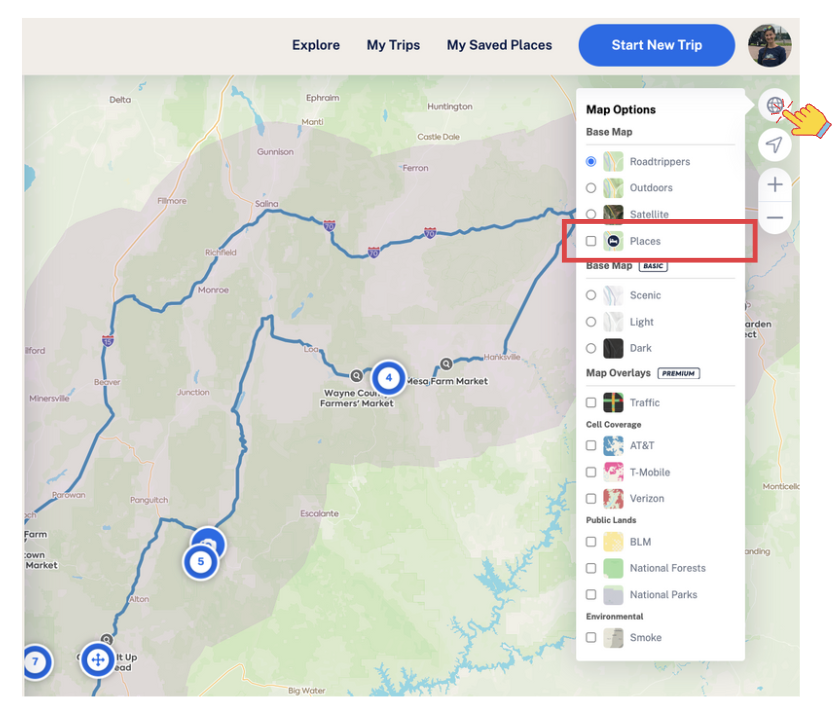Go to My Trips

[393, 45]
